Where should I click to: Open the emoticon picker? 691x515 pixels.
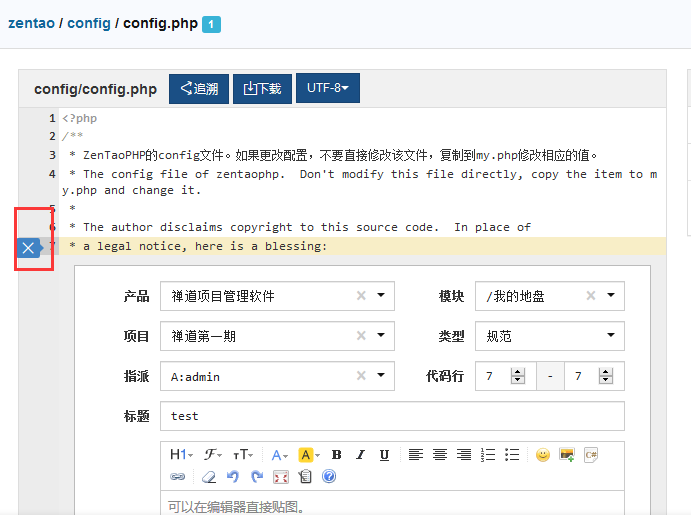pyautogui.click(x=543, y=455)
